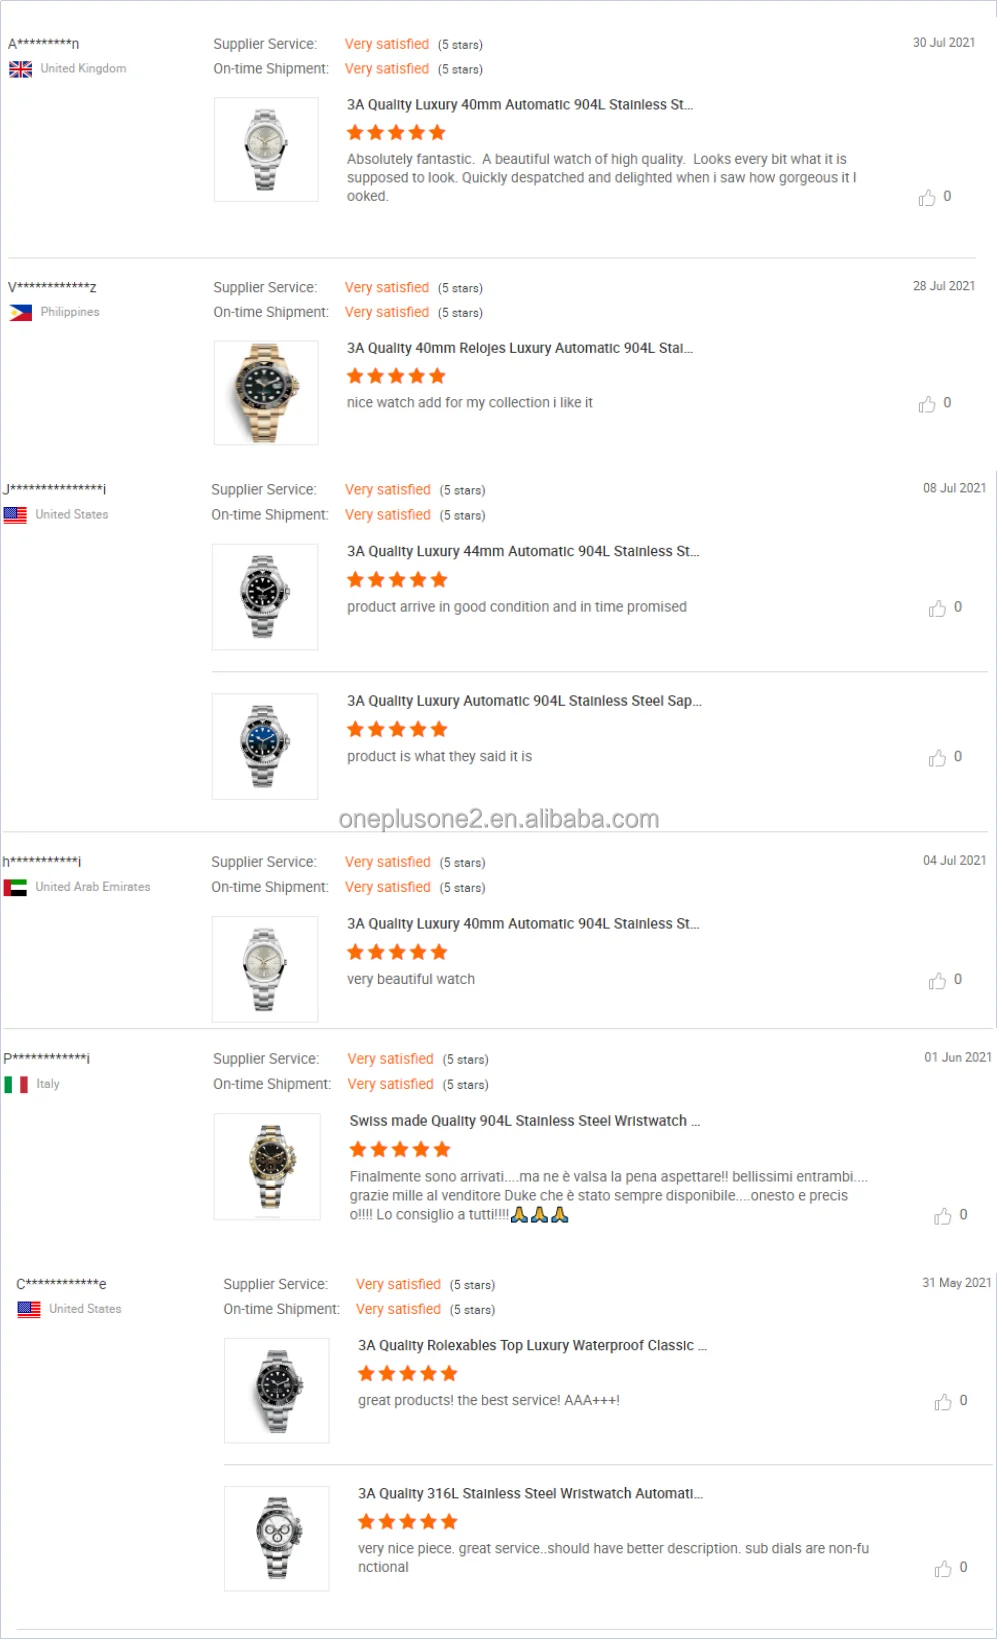Click the star rating under 44mm Automatic watch
This screenshot has height=1639, width=997.
(397, 580)
